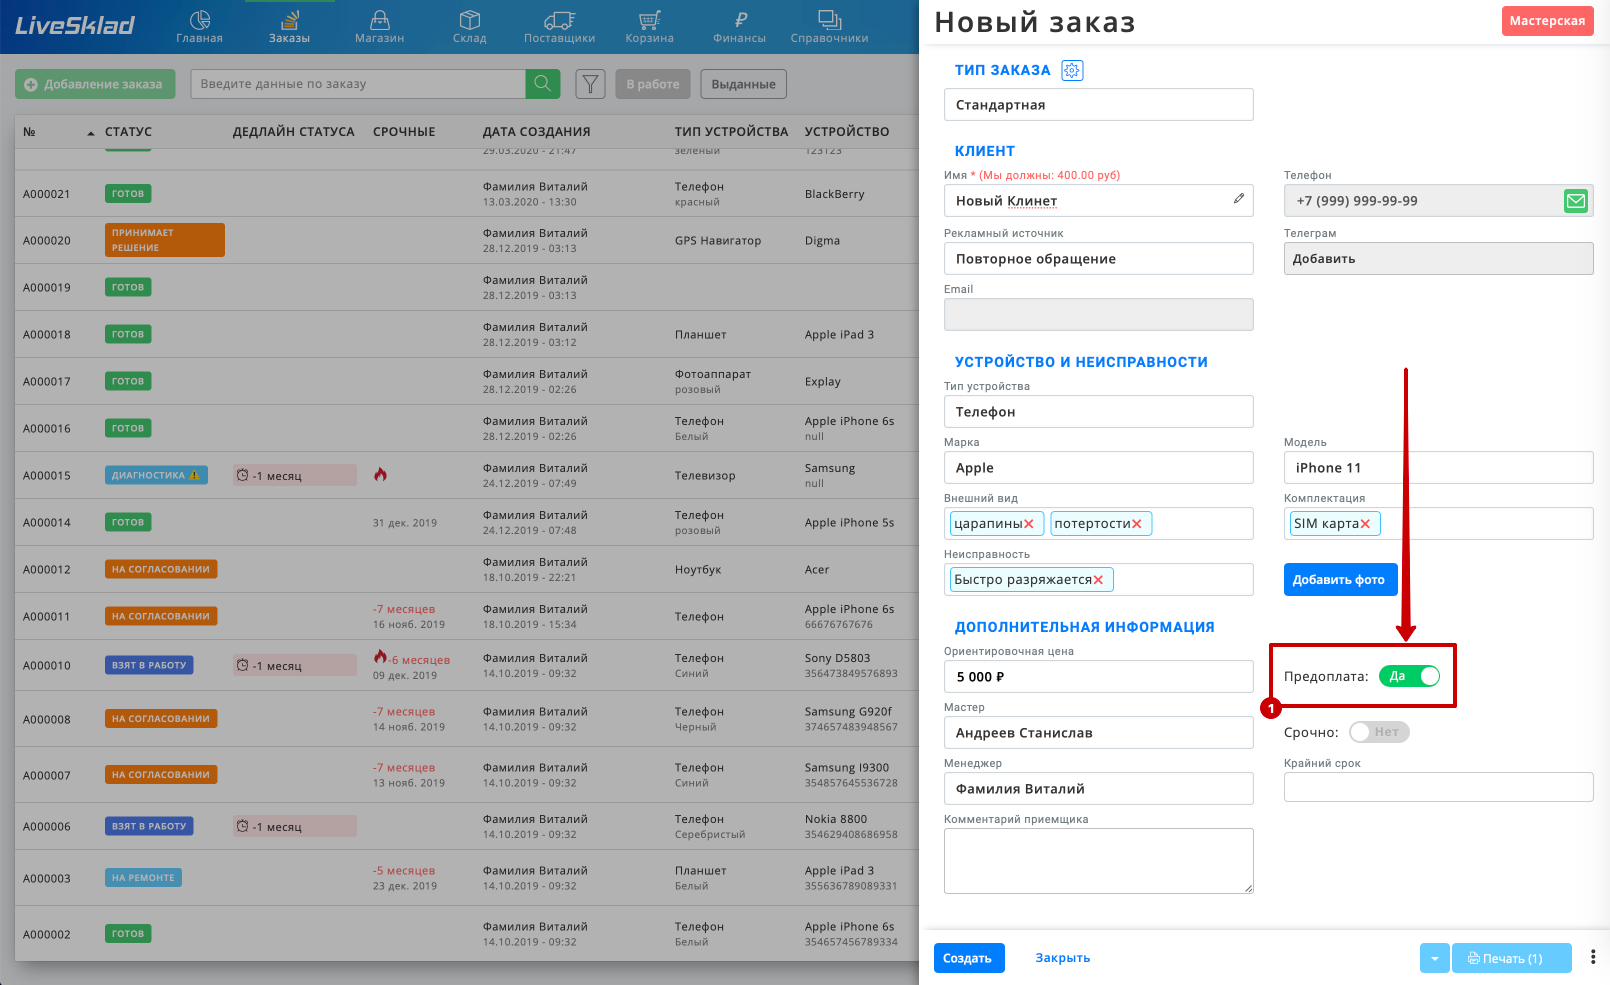Viewport: 1610px width, 985px height.
Task: Click the pencil icon to edit client name
Action: click(x=1238, y=199)
